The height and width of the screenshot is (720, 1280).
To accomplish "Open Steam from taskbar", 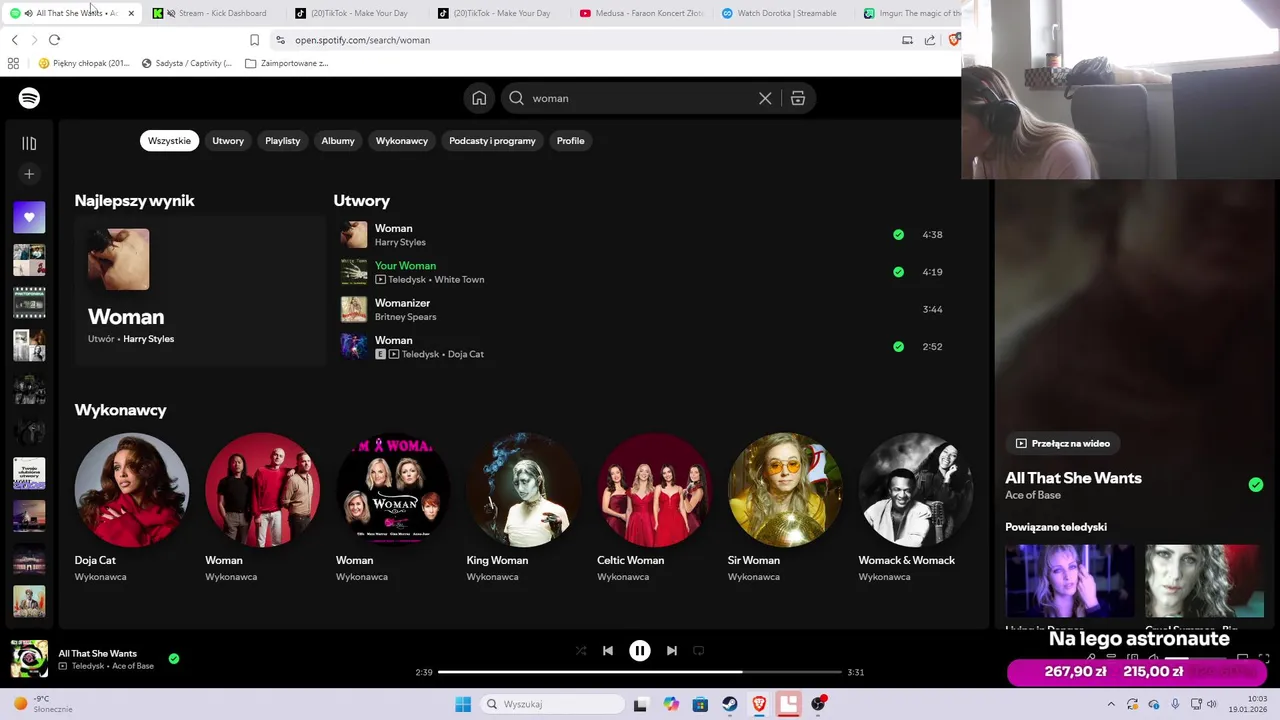I will [730, 704].
